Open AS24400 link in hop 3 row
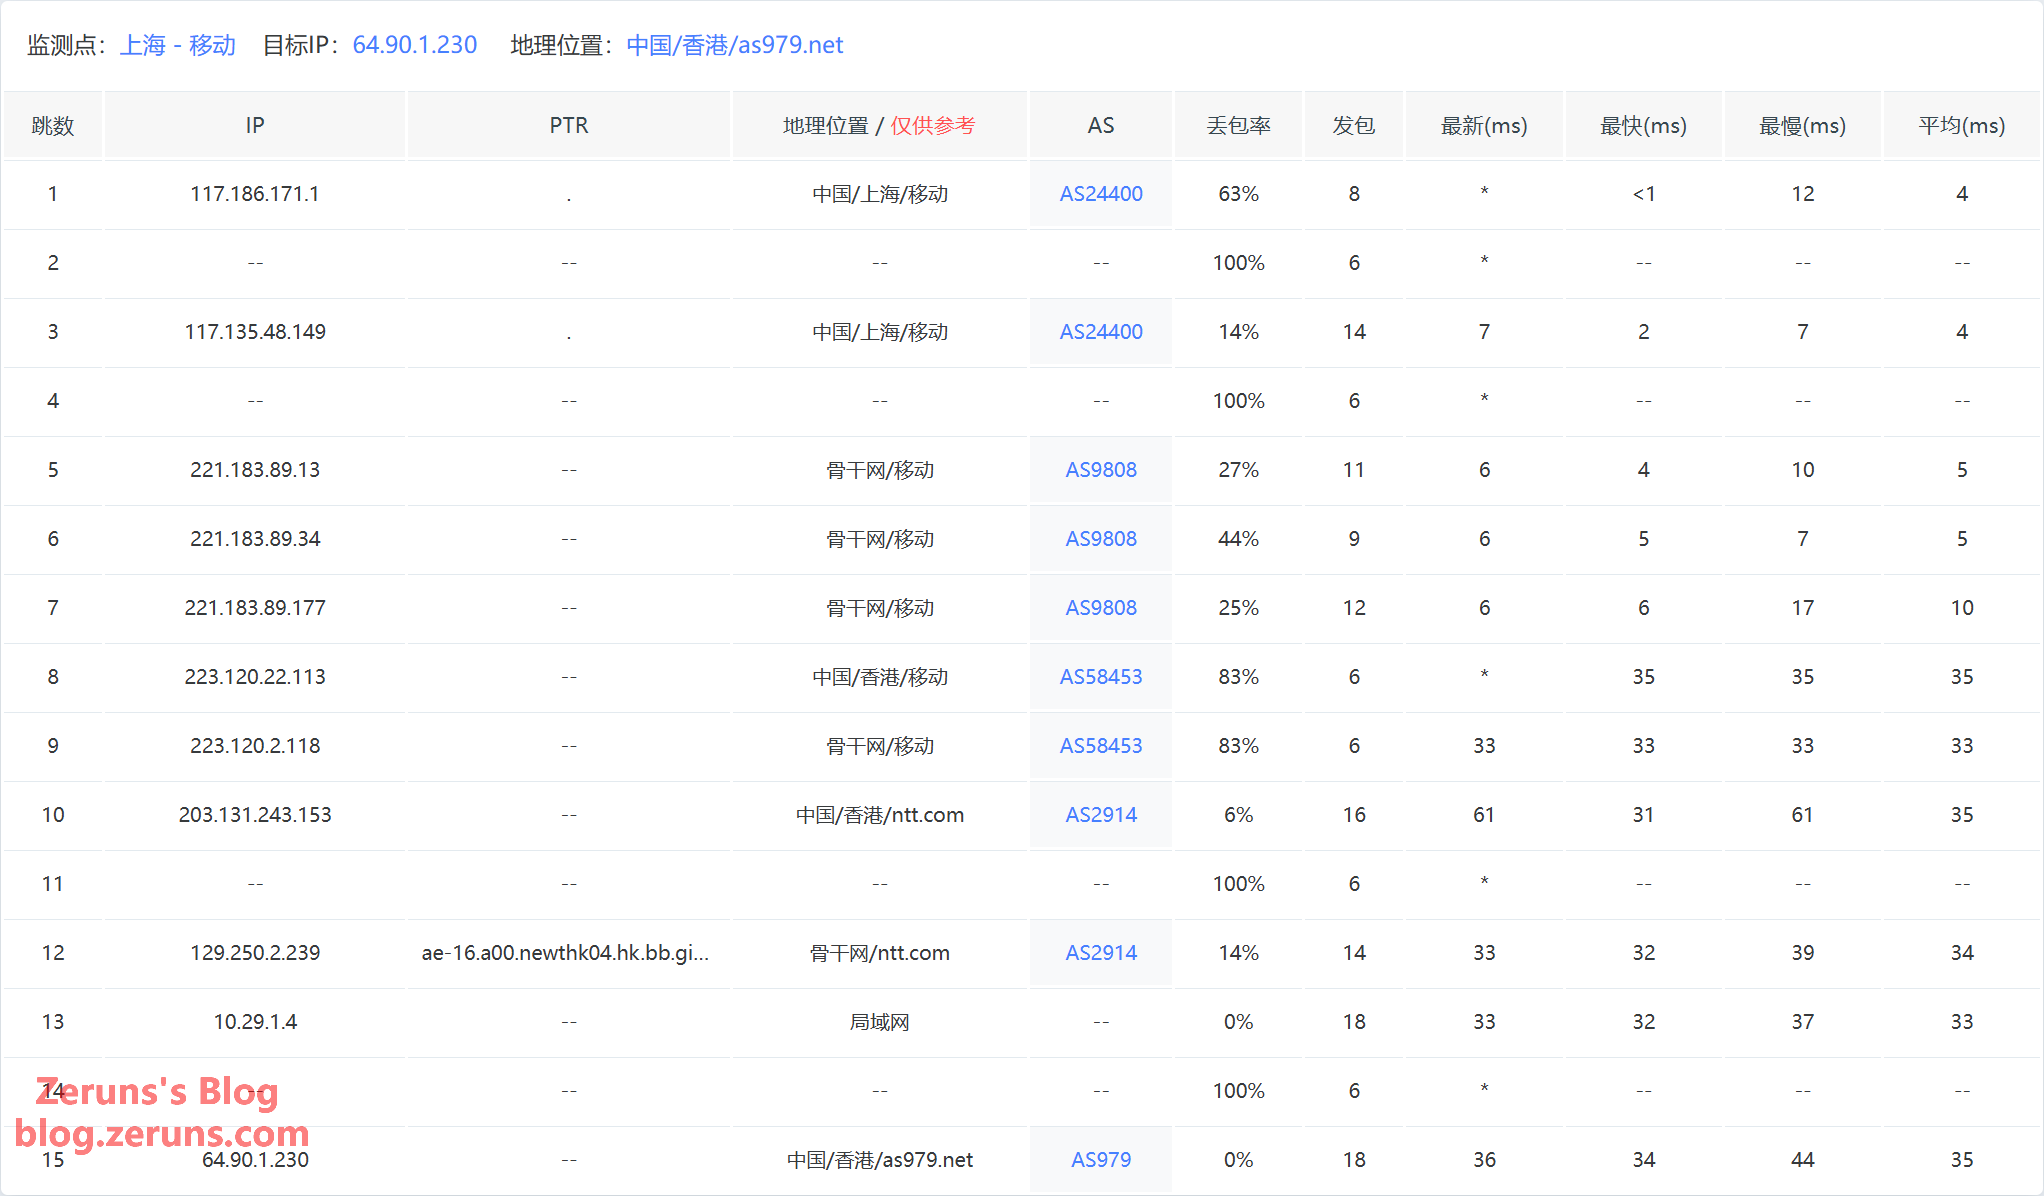Image resolution: width=2044 pixels, height=1196 pixels. tap(1100, 332)
